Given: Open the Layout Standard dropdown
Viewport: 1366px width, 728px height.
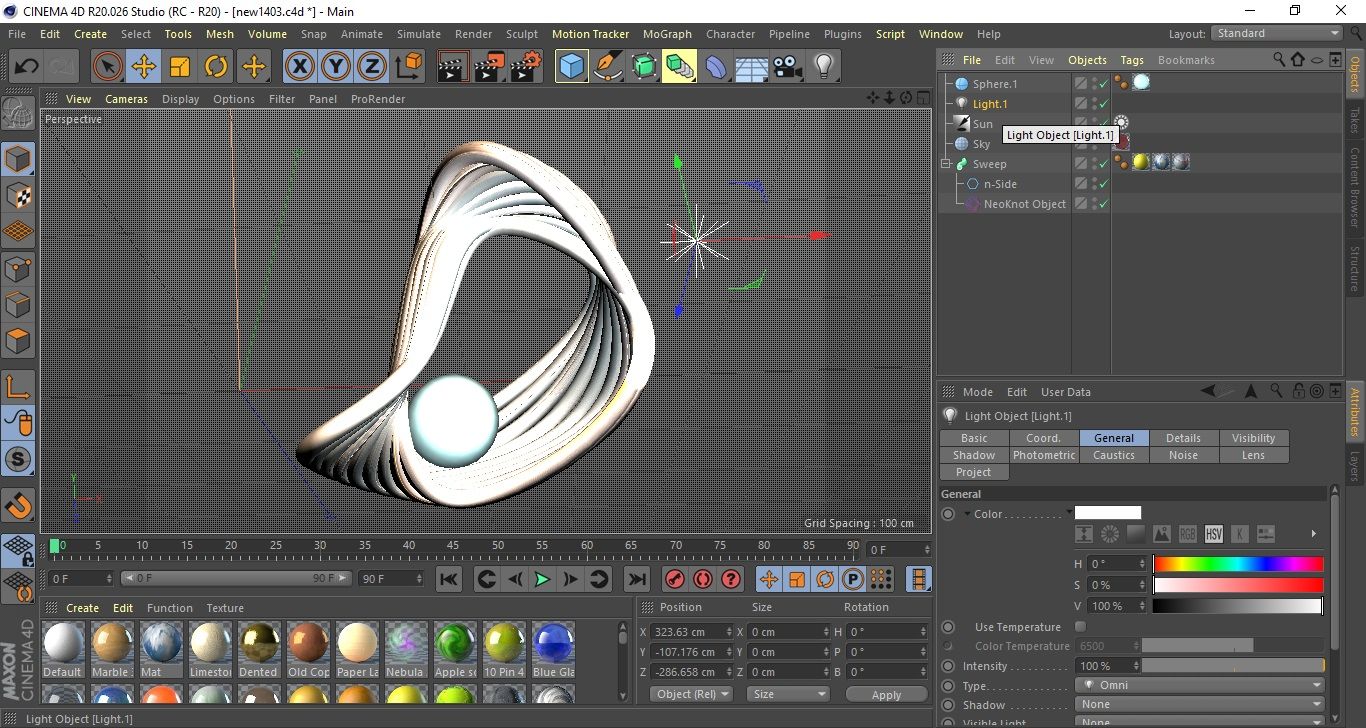Looking at the screenshot, I should tap(1276, 33).
